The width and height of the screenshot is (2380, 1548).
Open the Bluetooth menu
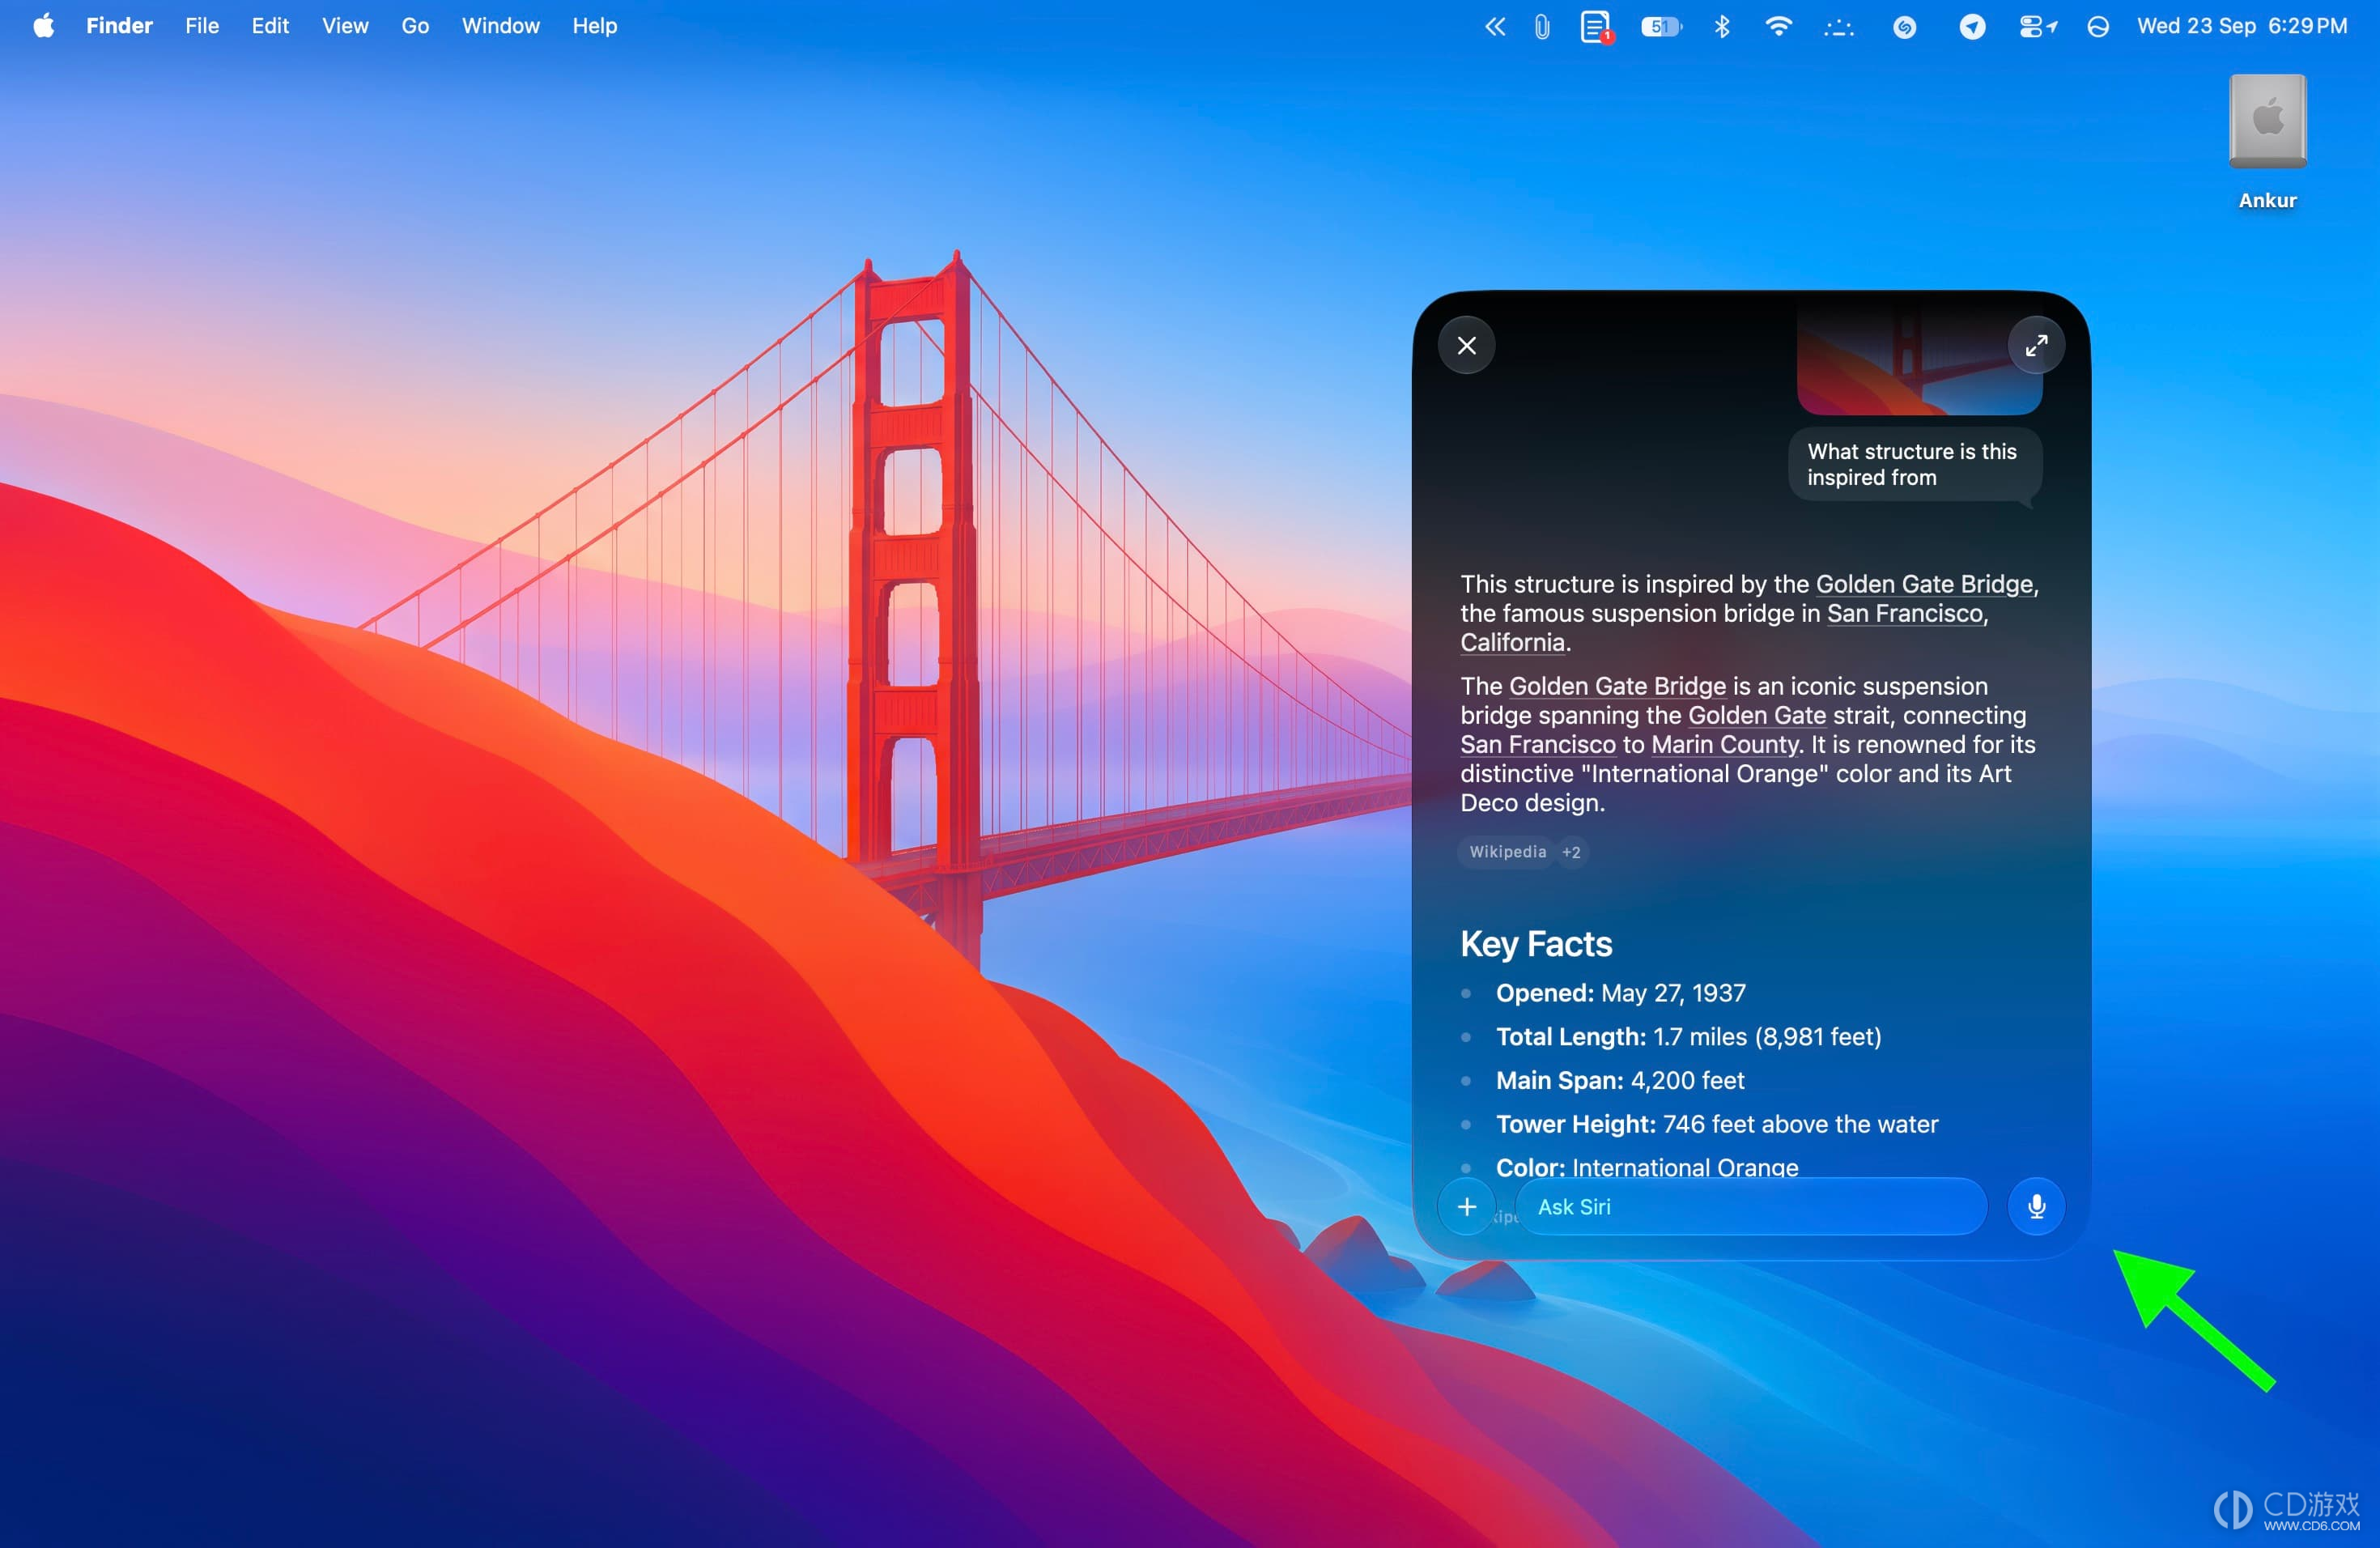pyautogui.click(x=1722, y=27)
